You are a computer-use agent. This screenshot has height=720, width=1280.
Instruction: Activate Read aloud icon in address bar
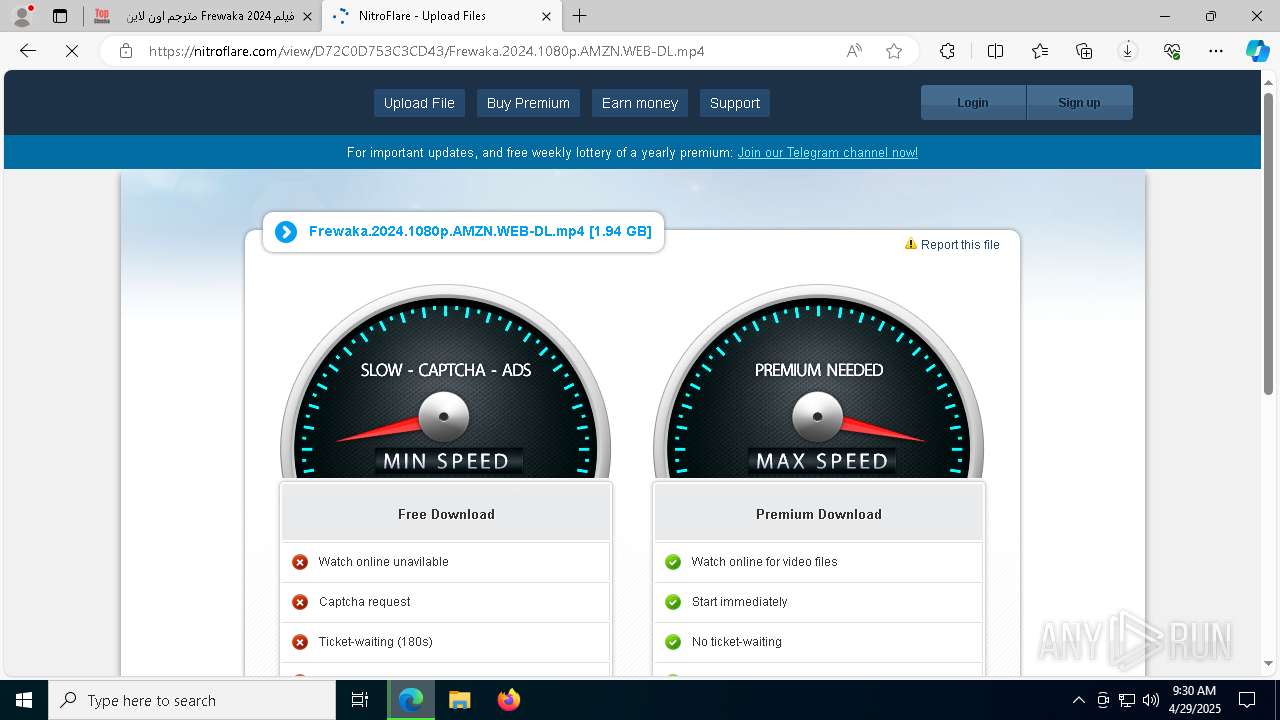click(x=854, y=51)
